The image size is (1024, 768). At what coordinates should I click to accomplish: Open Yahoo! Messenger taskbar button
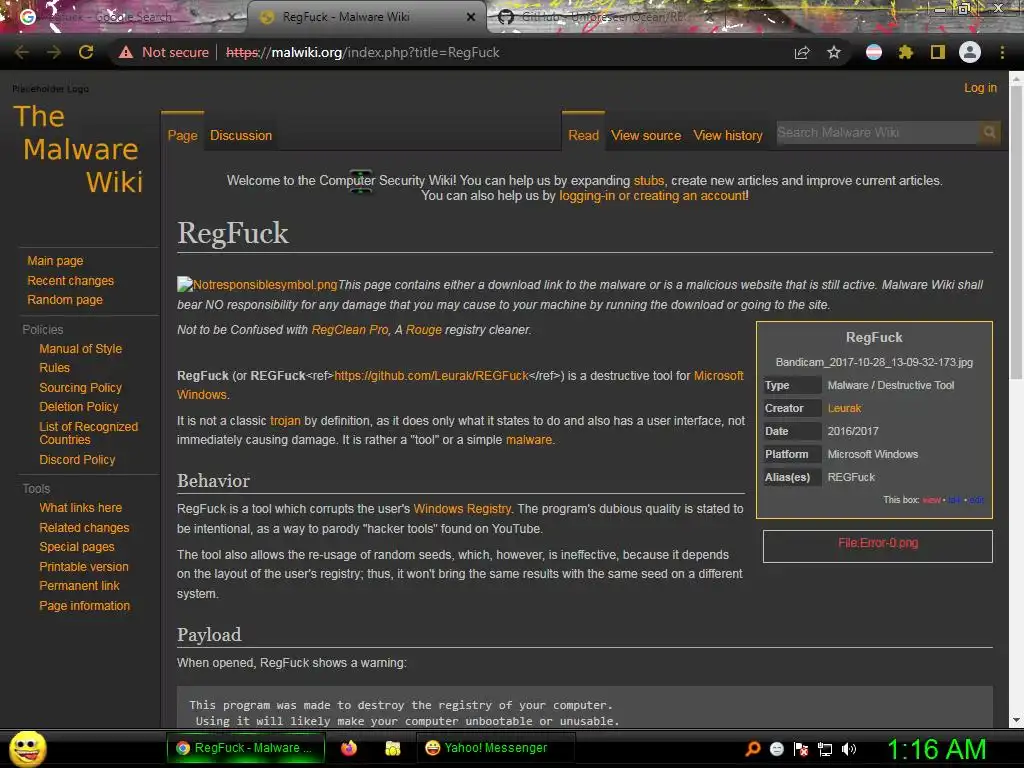click(x=496, y=748)
